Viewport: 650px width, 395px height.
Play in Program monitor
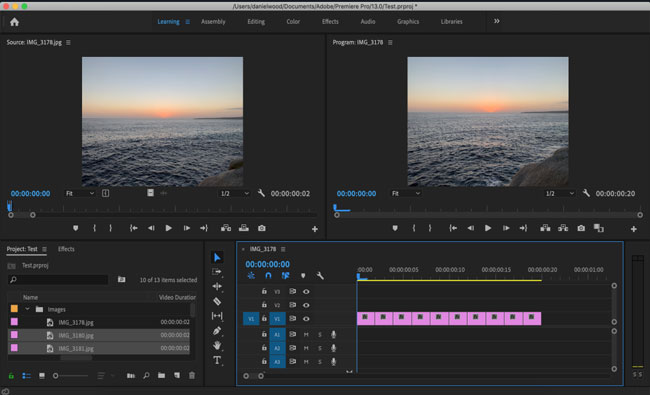488,228
